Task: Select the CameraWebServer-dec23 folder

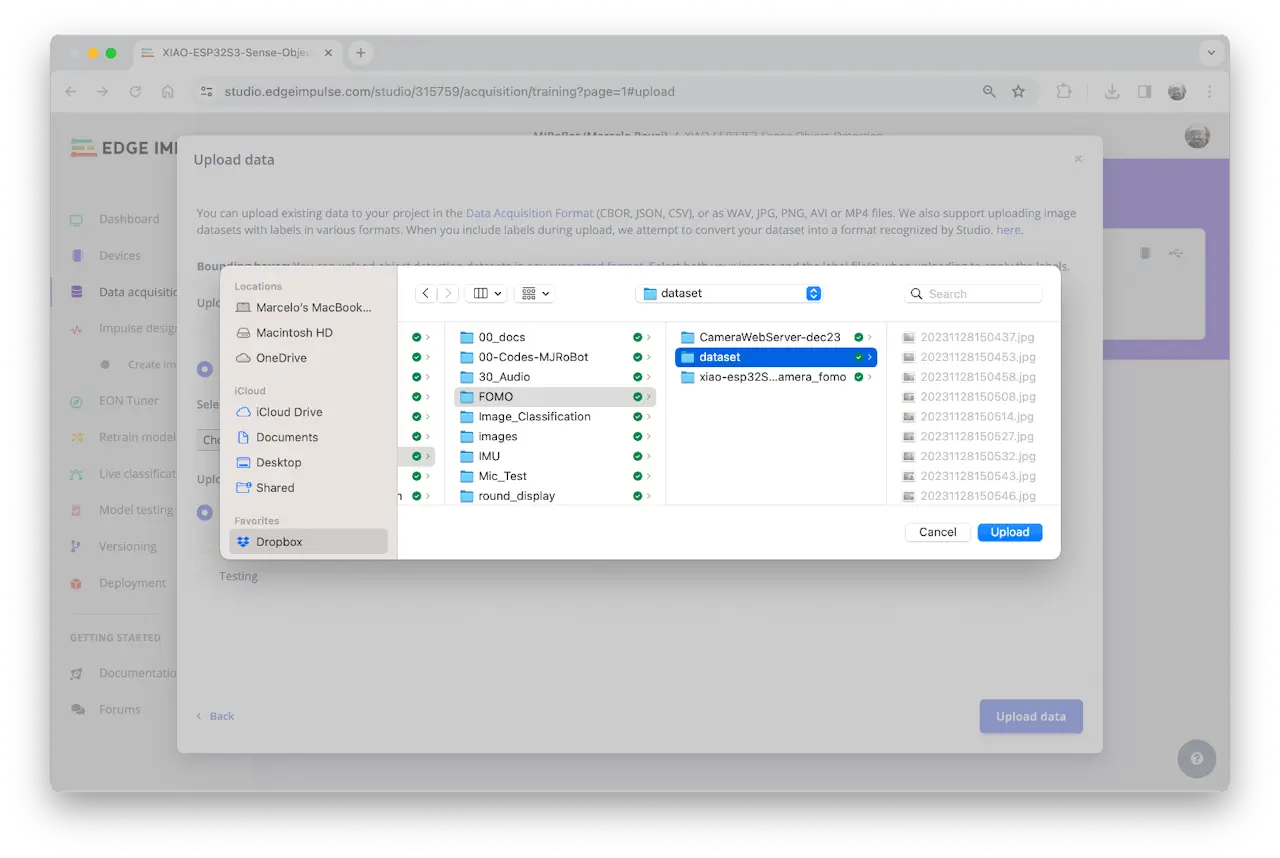Action: coord(769,337)
